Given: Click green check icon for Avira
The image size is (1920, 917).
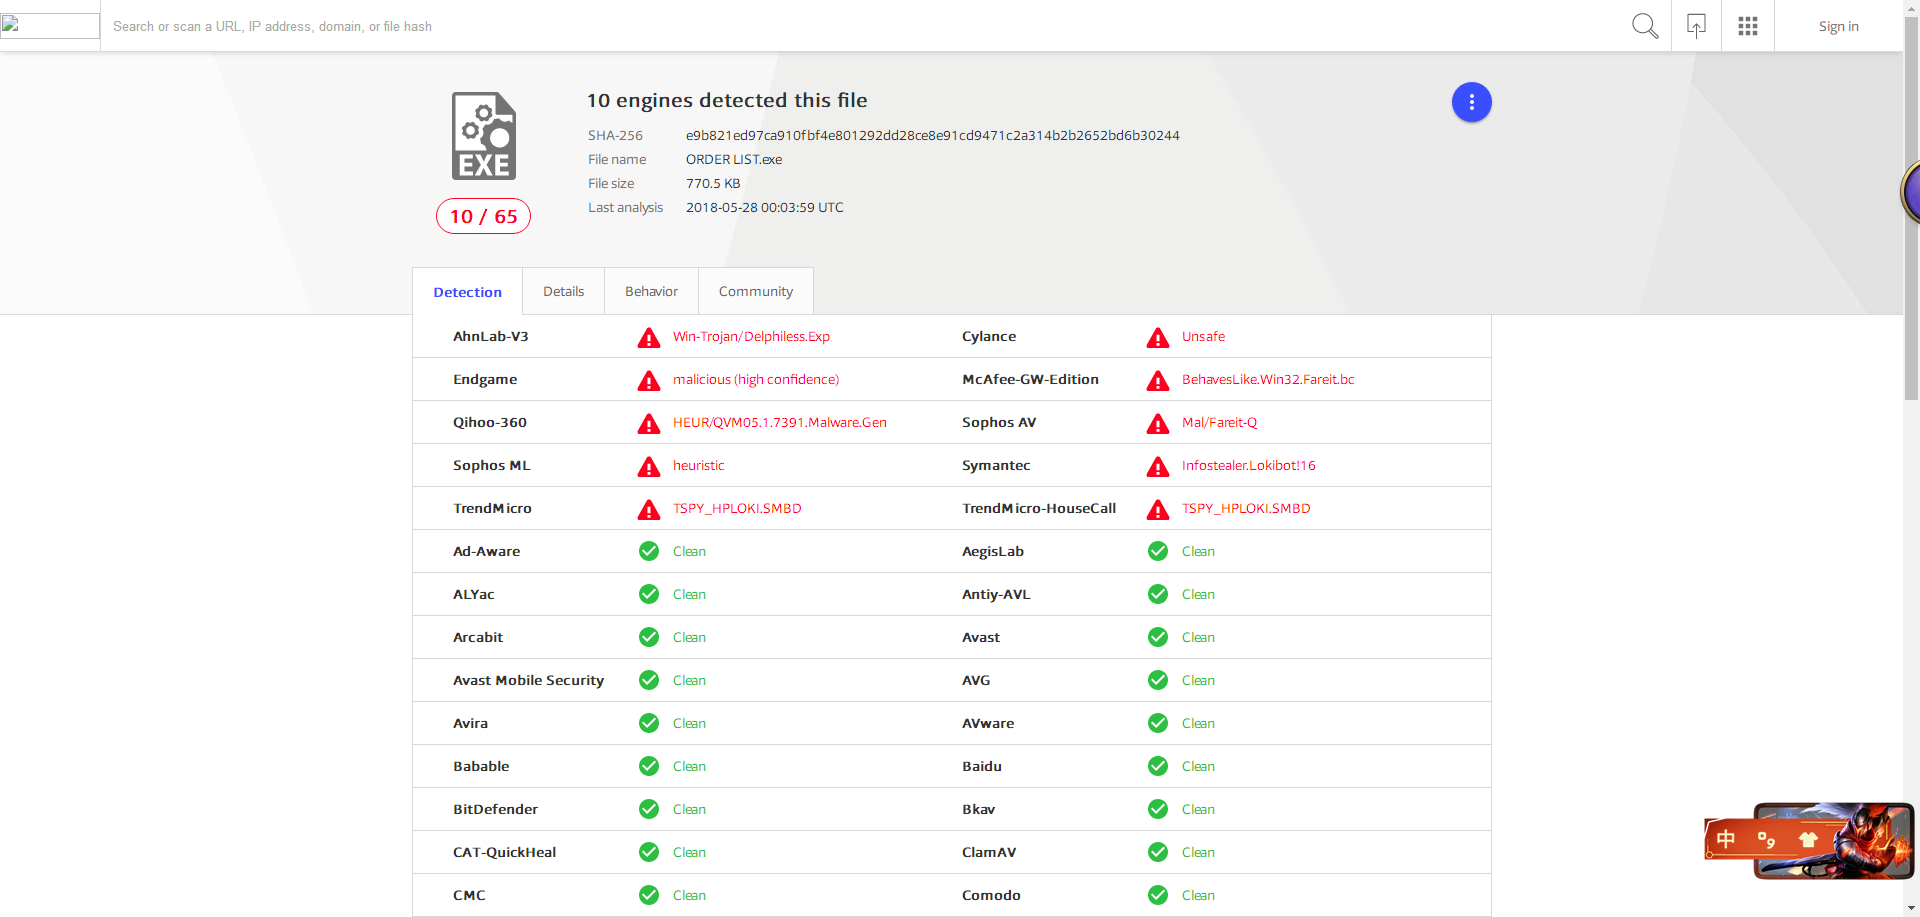Looking at the screenshot, I should tap(649, 723).
